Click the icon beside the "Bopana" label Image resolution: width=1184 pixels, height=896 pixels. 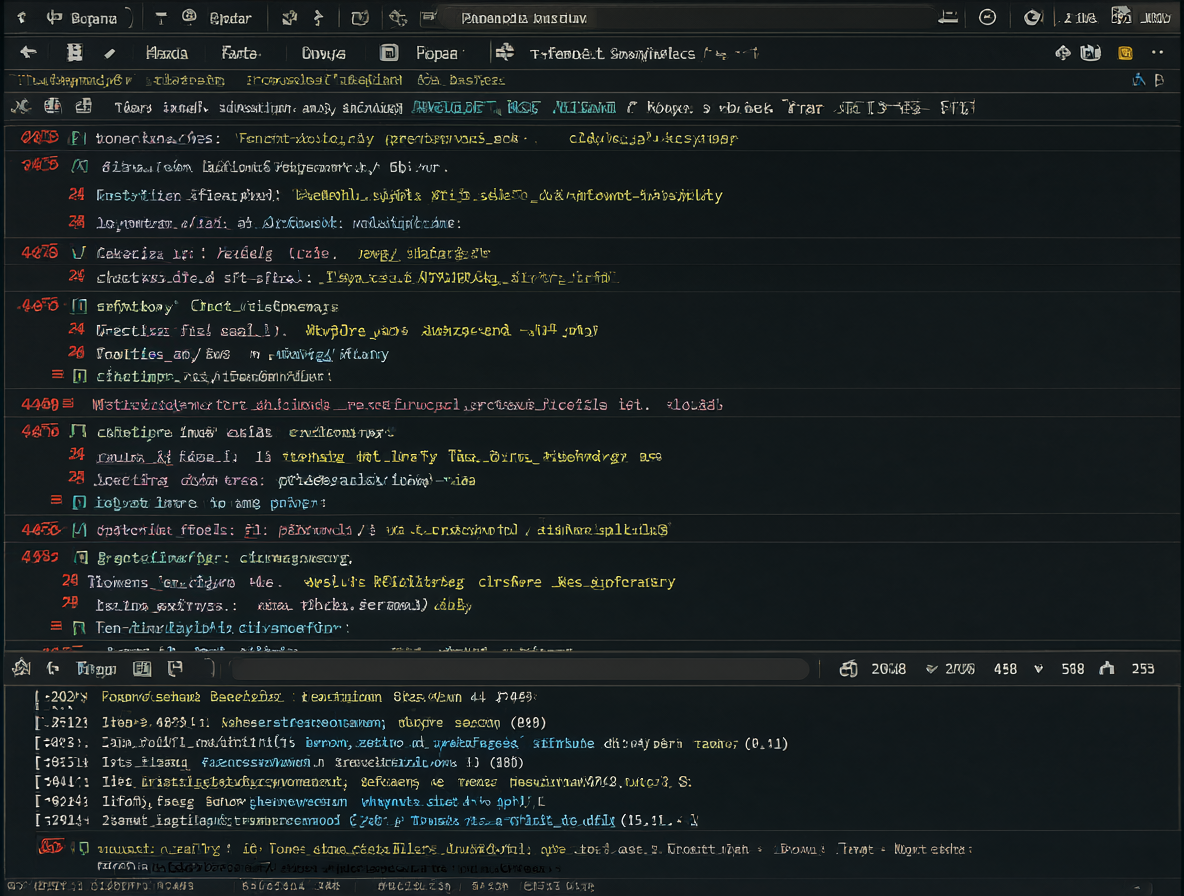point(54,17)
